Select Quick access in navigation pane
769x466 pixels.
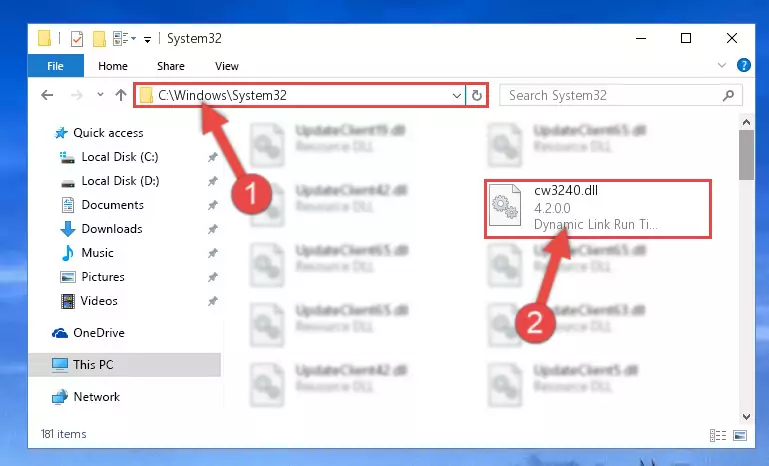[99, 133]
